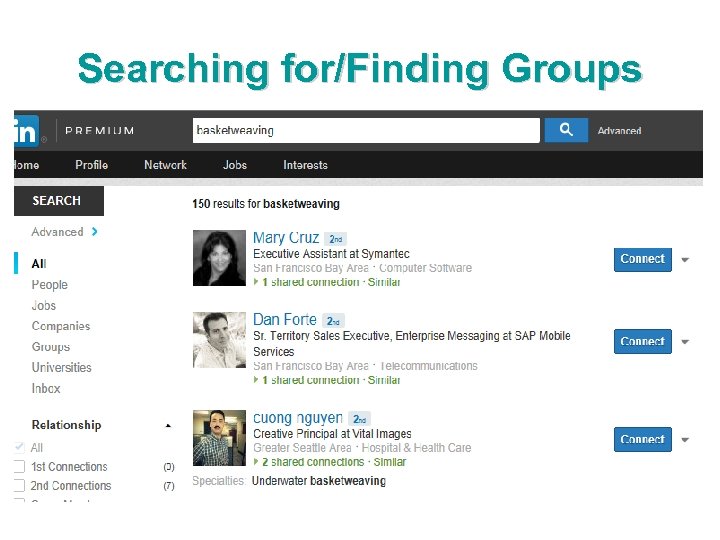The height and width of the screenshot is (540, 720).
Task: Click Connect button for Mary Cruz
Action: click(642, 259)
